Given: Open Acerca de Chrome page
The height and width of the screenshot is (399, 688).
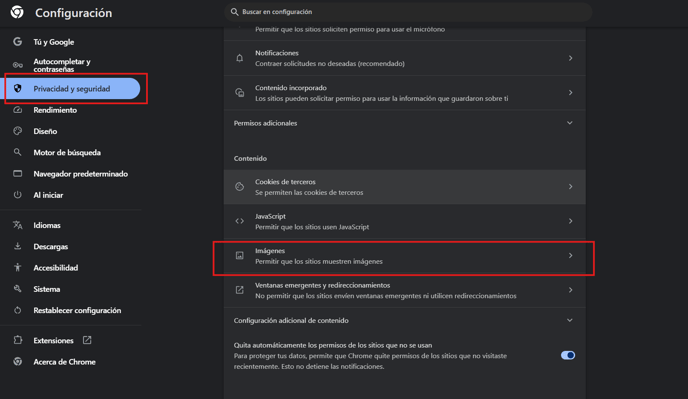Looking at the screenshot, I should [64, 362].
